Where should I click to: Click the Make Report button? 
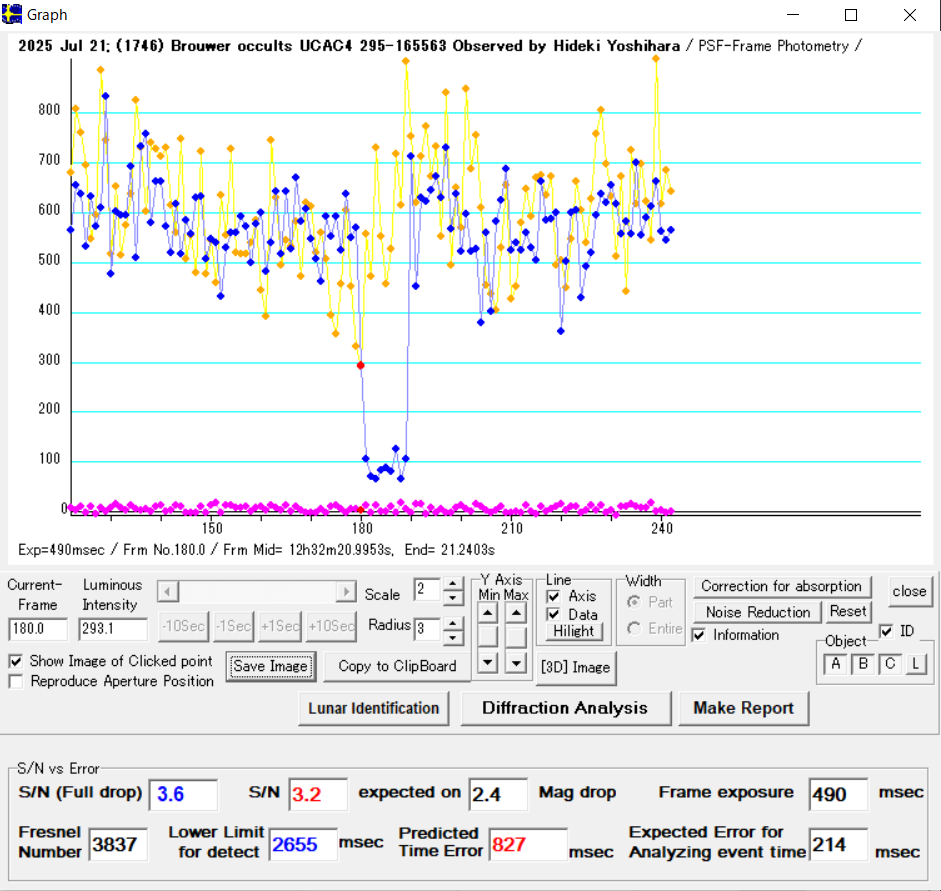[743, 708]
